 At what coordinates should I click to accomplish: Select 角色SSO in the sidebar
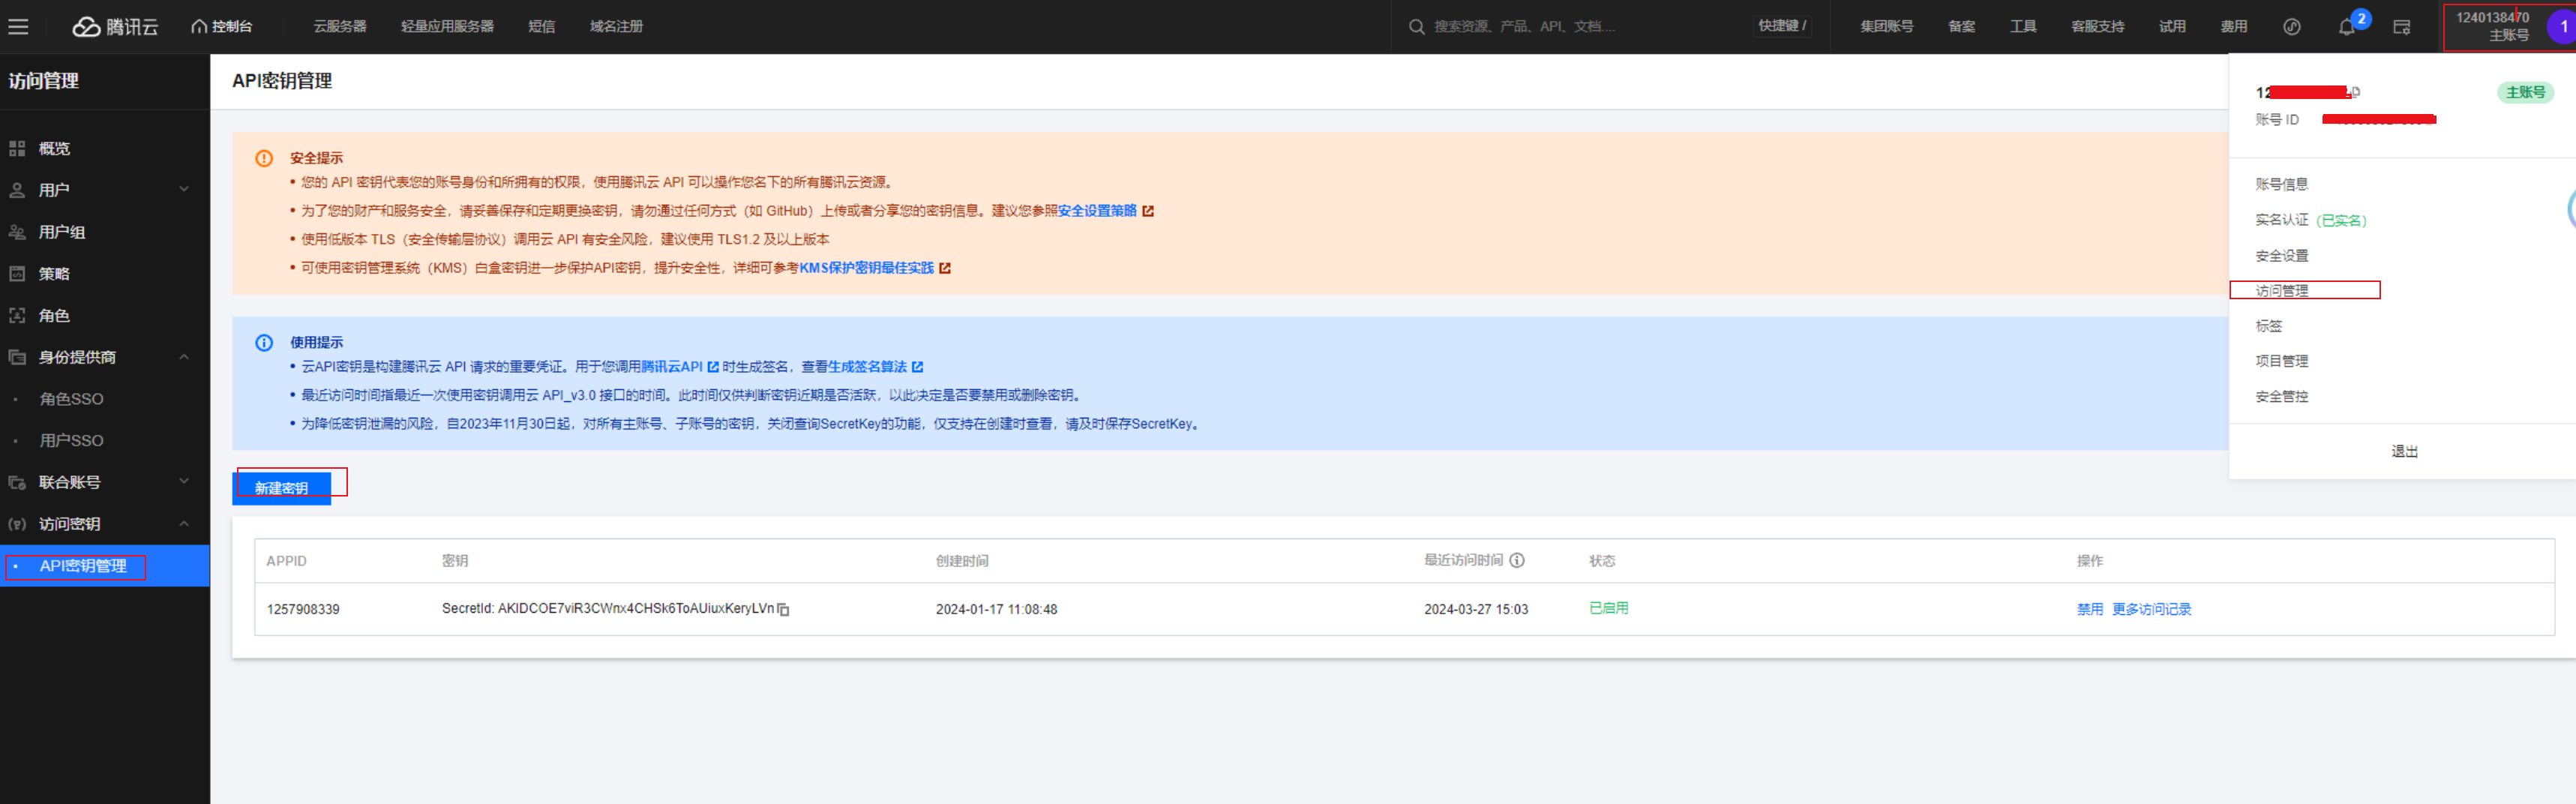click(71, 399)
